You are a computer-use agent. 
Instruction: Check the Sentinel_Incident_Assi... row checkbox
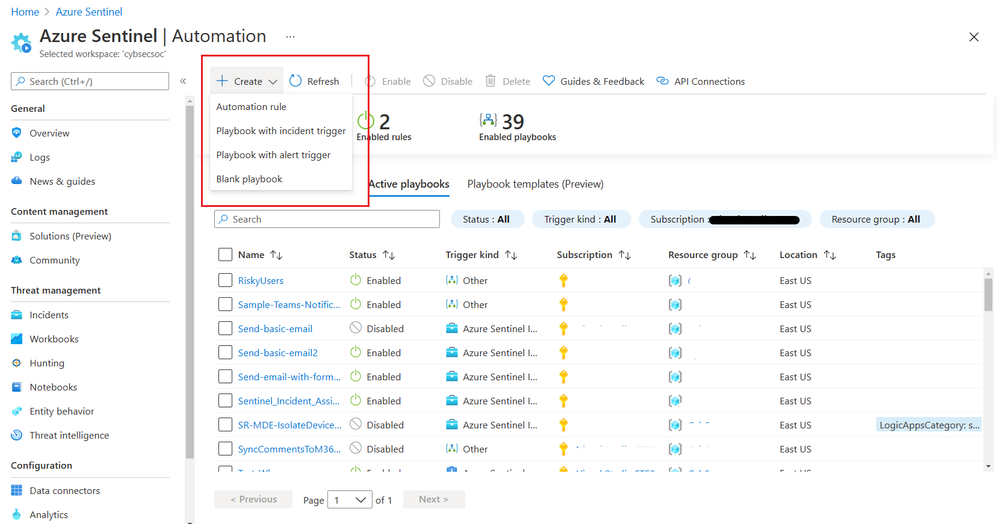[225, 400]
